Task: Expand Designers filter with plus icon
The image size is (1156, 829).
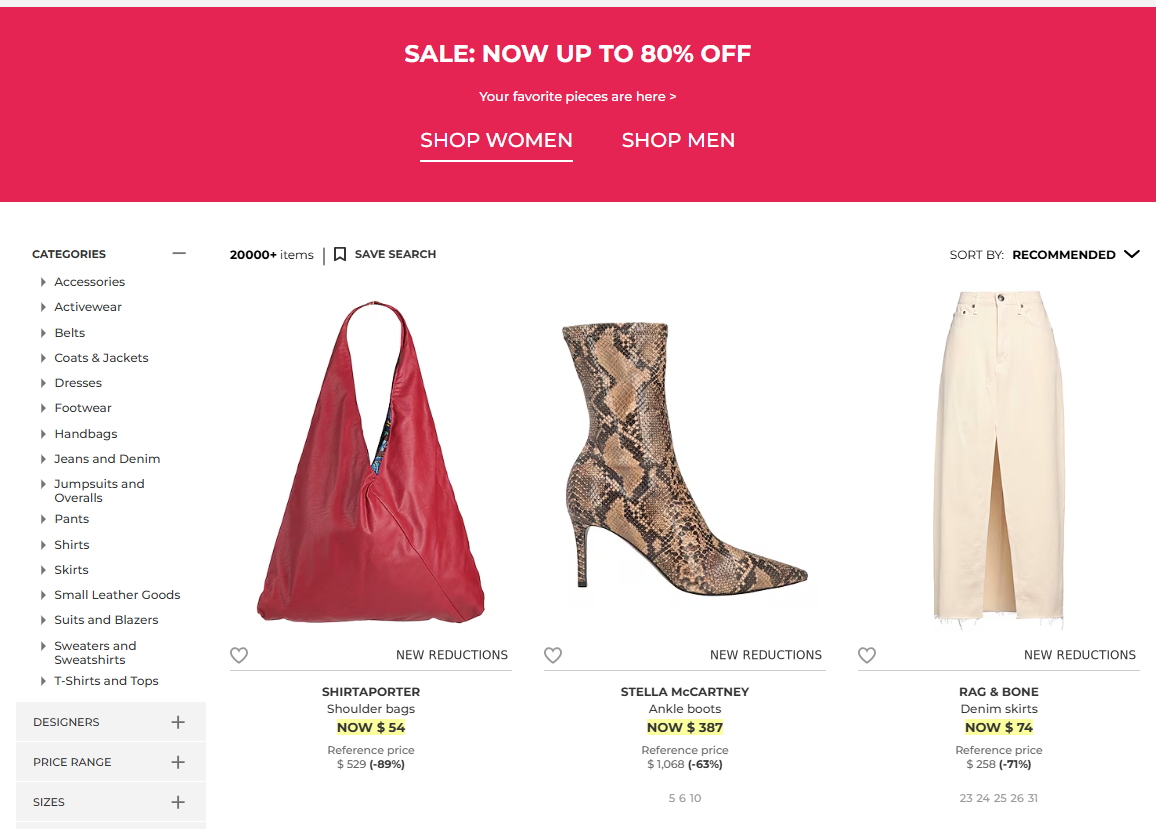Action: pyautogui.click(x=178, y=722)
